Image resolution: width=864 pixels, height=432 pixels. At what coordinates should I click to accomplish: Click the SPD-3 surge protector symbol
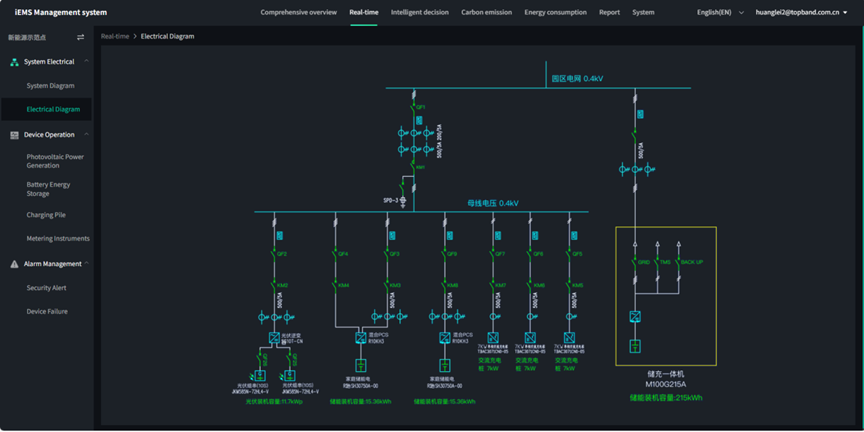(x=403, y=201)
